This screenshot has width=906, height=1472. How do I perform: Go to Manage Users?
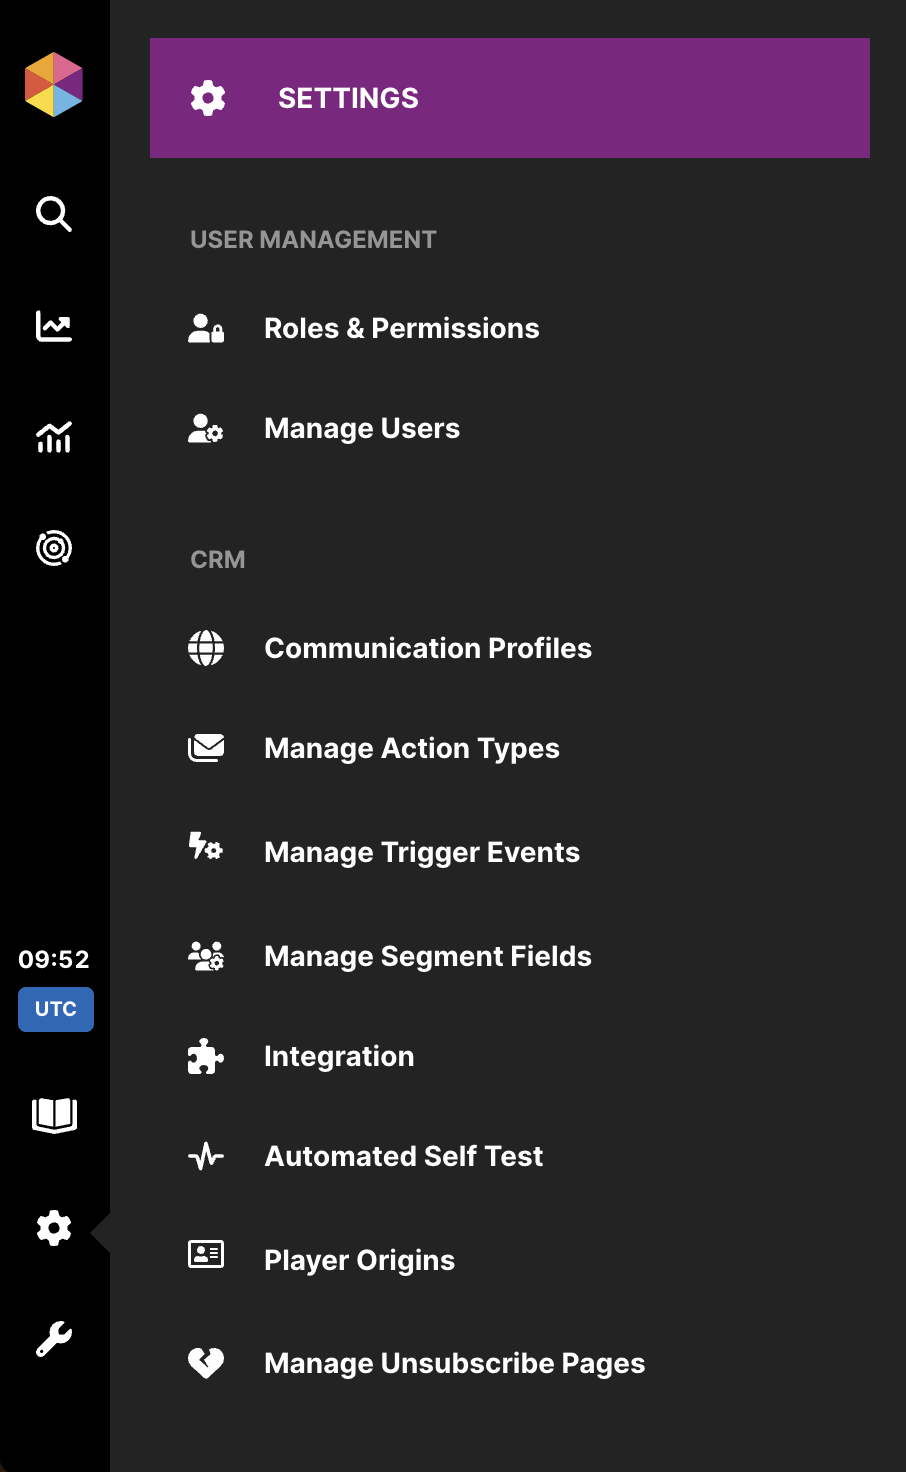pyautogui.click(x=361, y=428)
